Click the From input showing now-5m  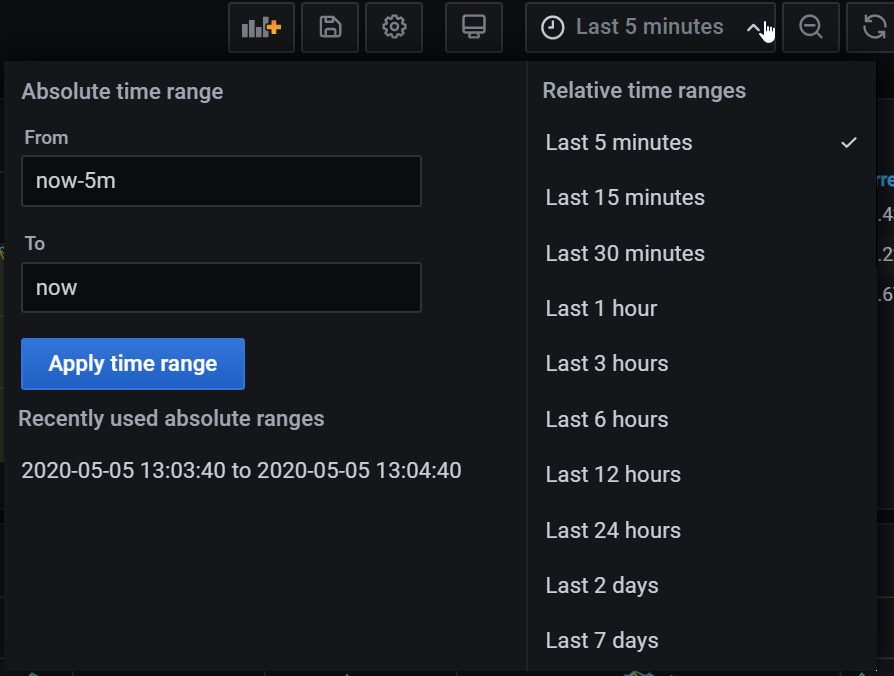(x=221, y=181)
